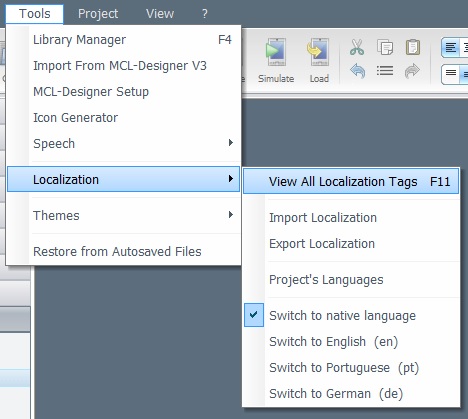This screenshot has width=468, height=419.
Task: Open the Project menu
Action: click(x=98, y=14)
